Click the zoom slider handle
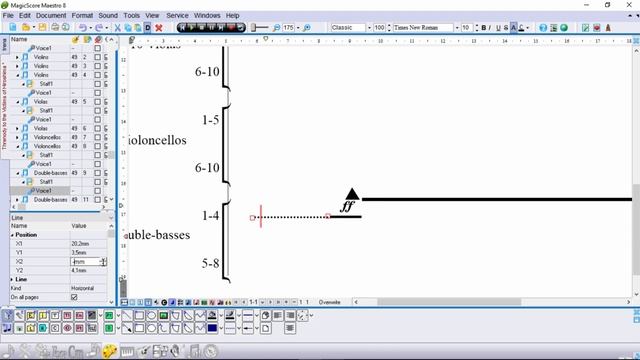 click(x=253, y=27)
